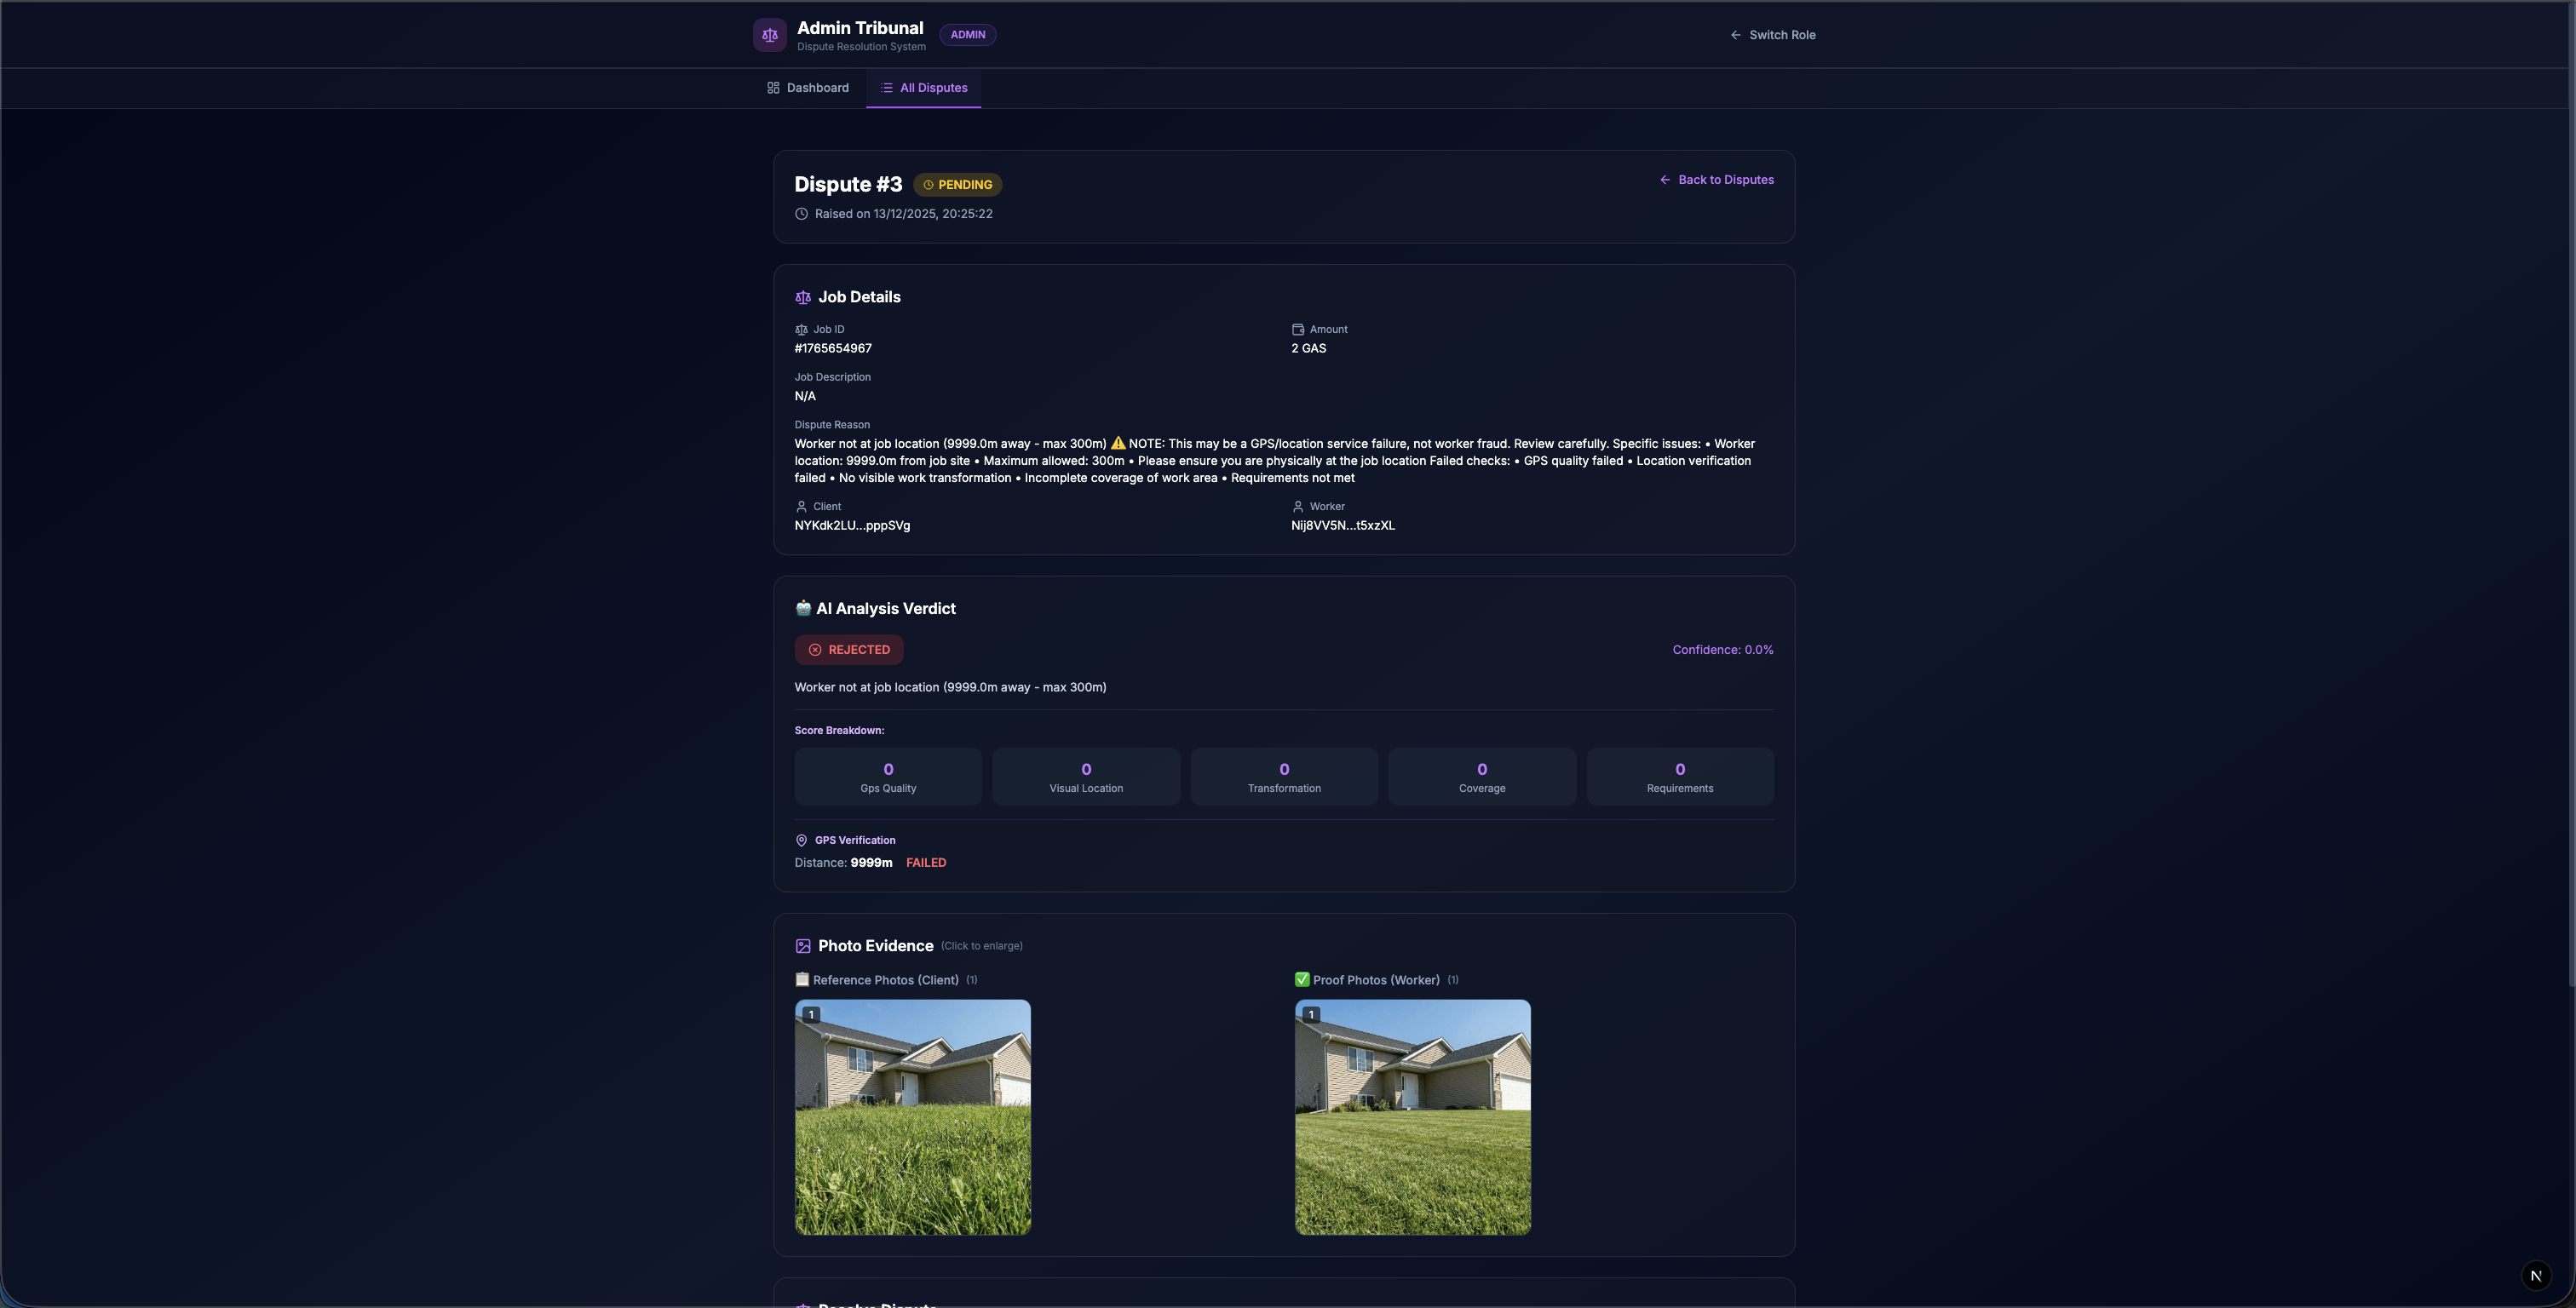Click the GPS Verification pin icon
This screenshot has width=2576, height=1308.
click(x=801, y=841)
